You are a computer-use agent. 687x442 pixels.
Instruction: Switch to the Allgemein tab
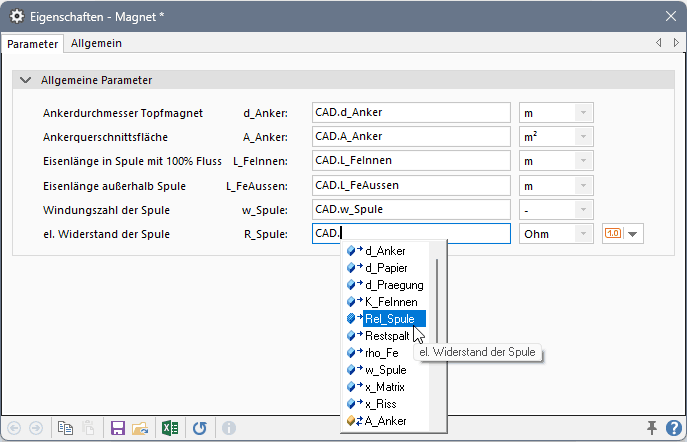(96, 43)
